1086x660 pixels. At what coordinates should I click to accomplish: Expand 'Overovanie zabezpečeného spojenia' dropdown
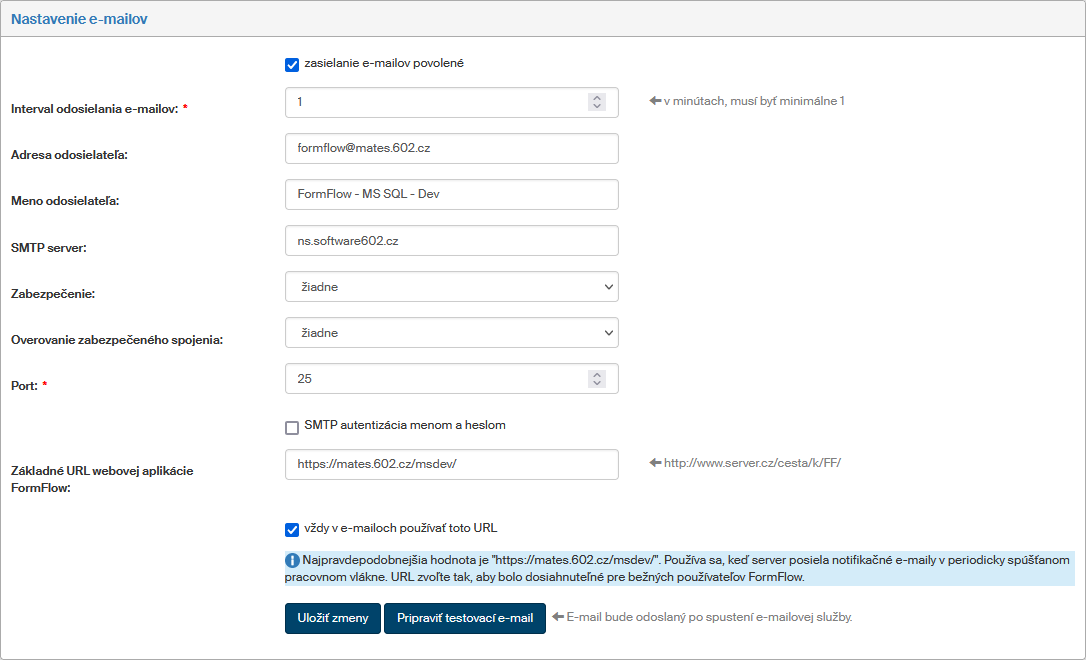pos(451,333)
